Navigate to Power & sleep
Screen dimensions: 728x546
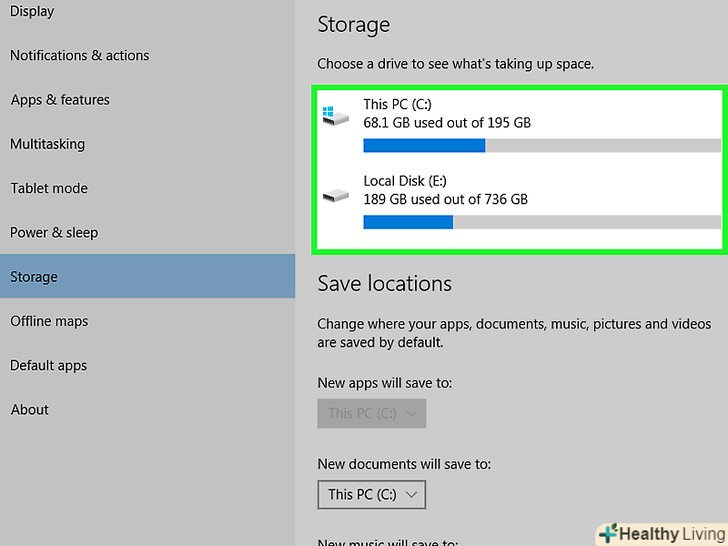54,233
